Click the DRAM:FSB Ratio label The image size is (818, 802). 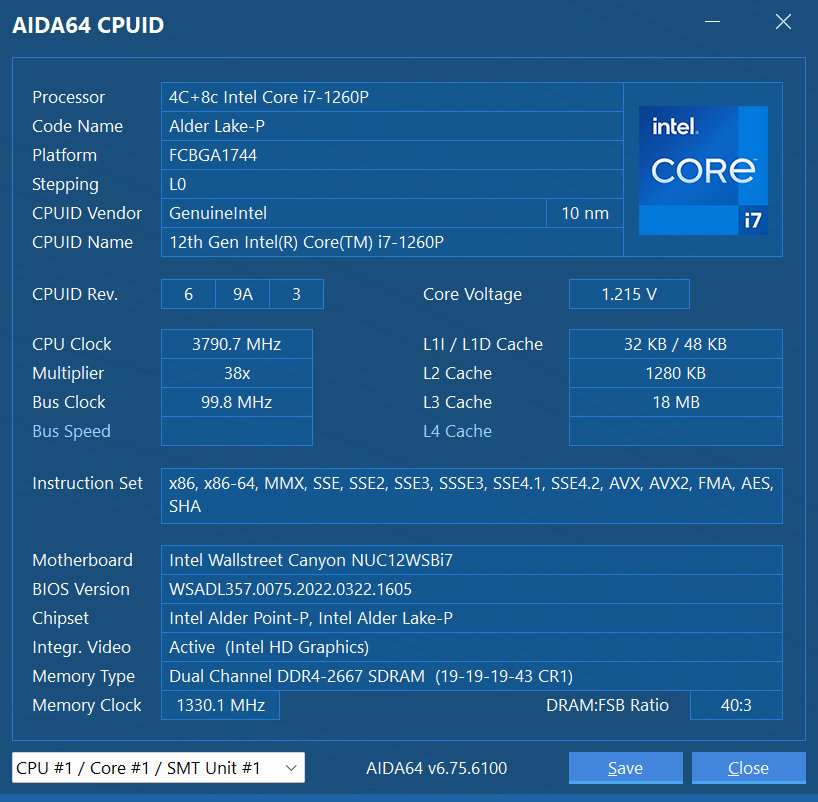607,705
